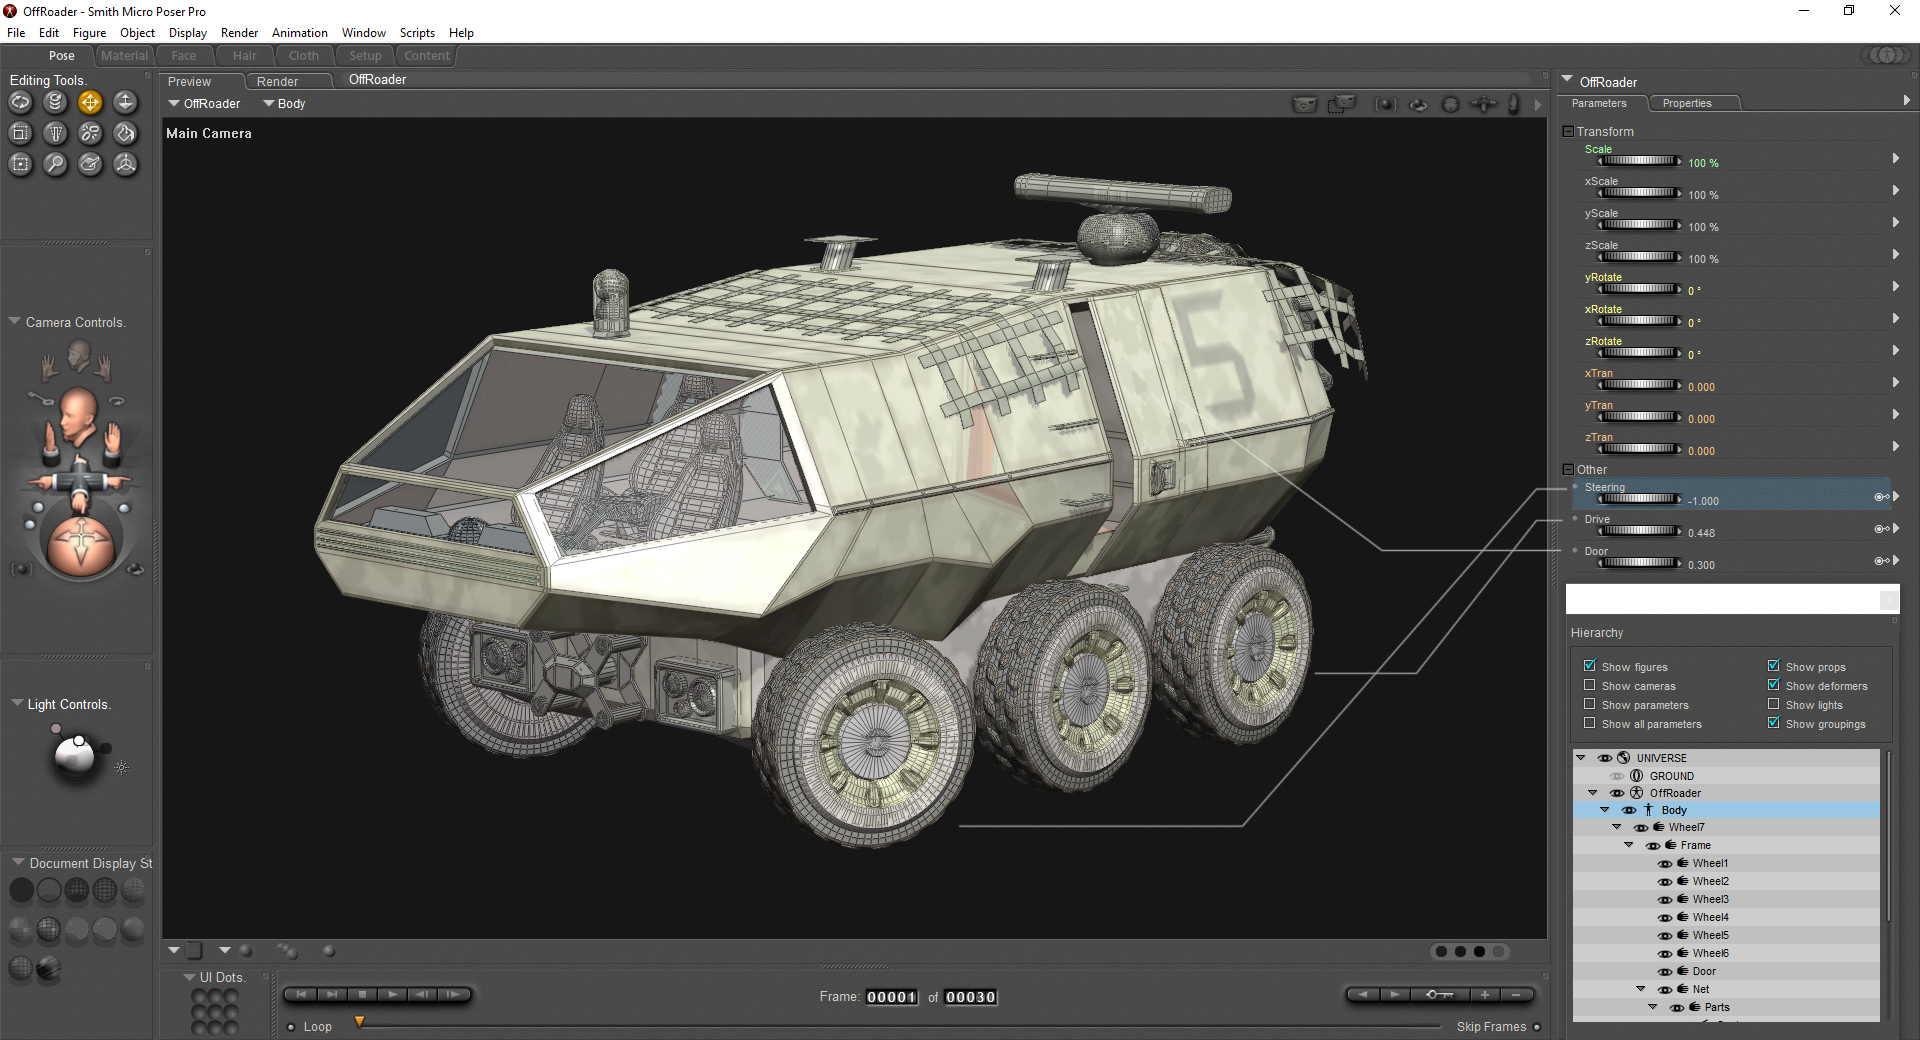1920x1040 pixels.
Task: Switch to the Material room tab
Action: (x=124, y=56)
